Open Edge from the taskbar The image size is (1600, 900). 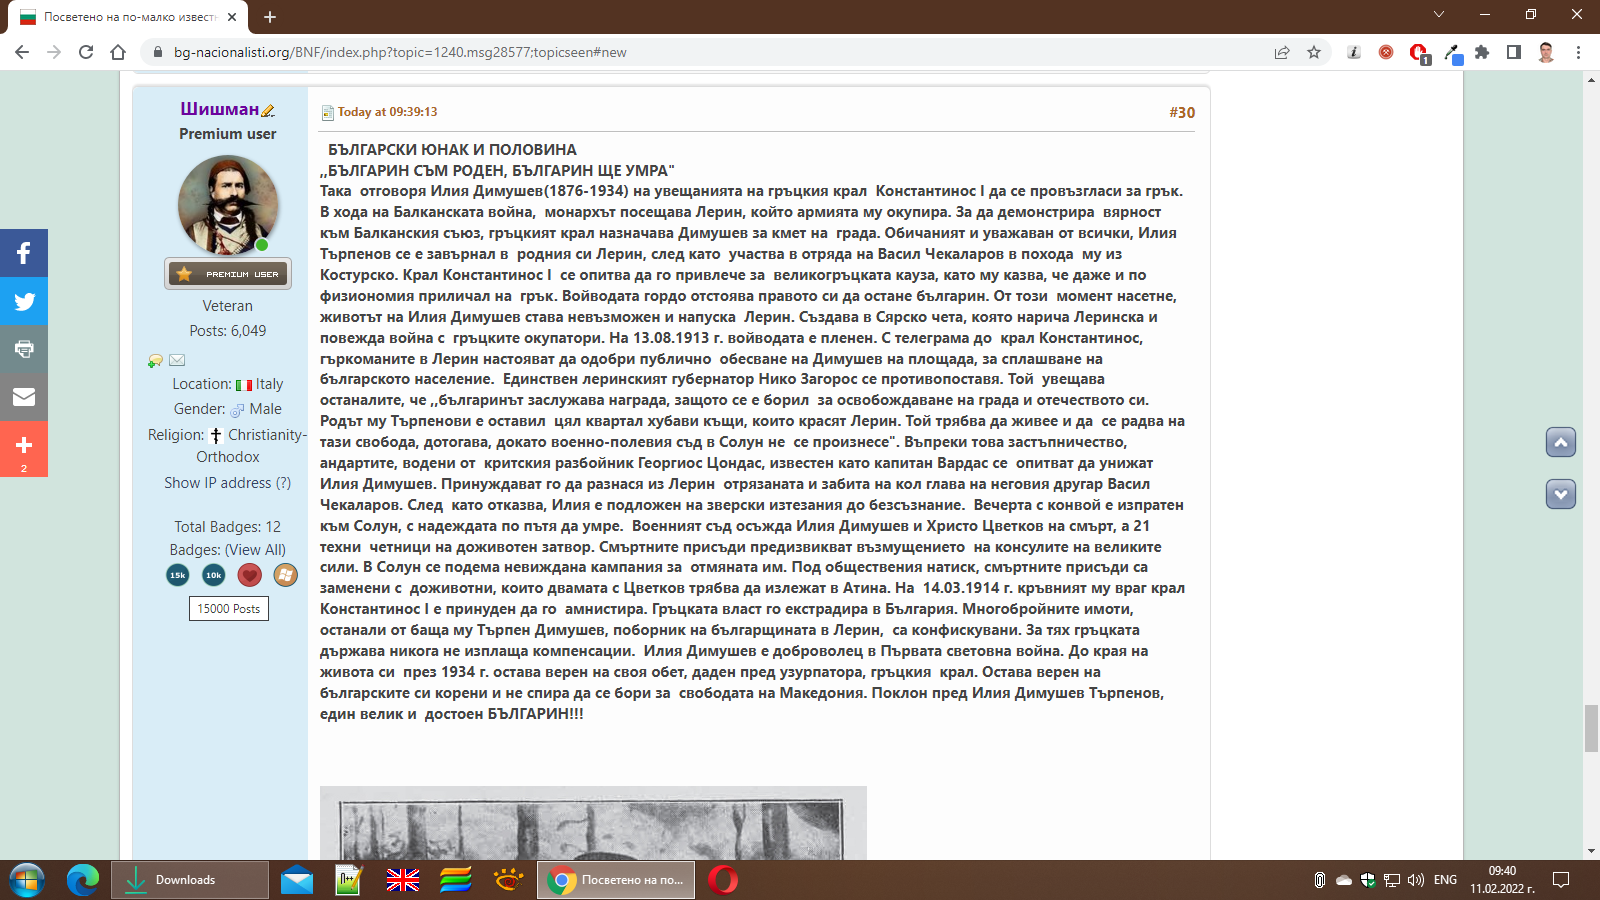[83, 880]
